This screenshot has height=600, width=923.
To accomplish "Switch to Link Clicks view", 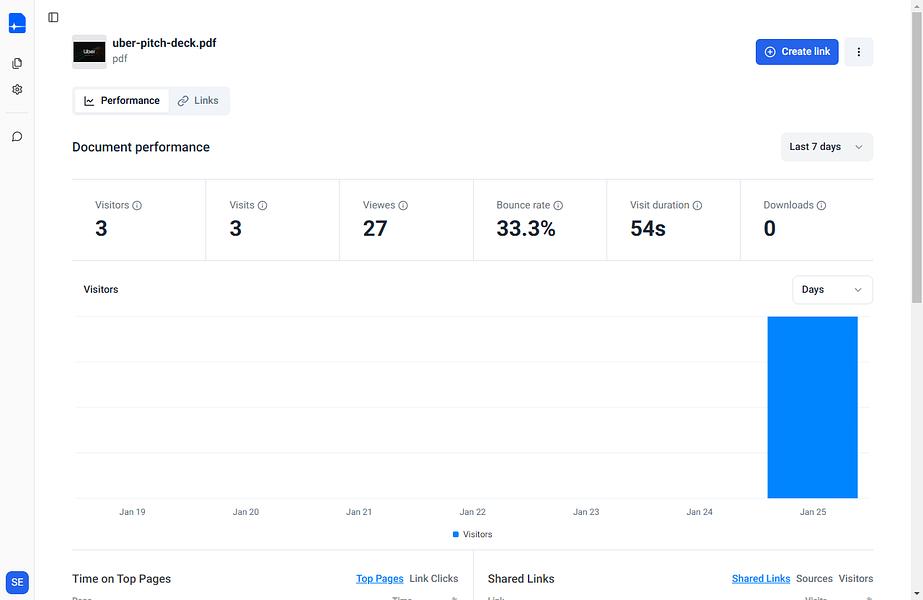I will tap(434, 579).
